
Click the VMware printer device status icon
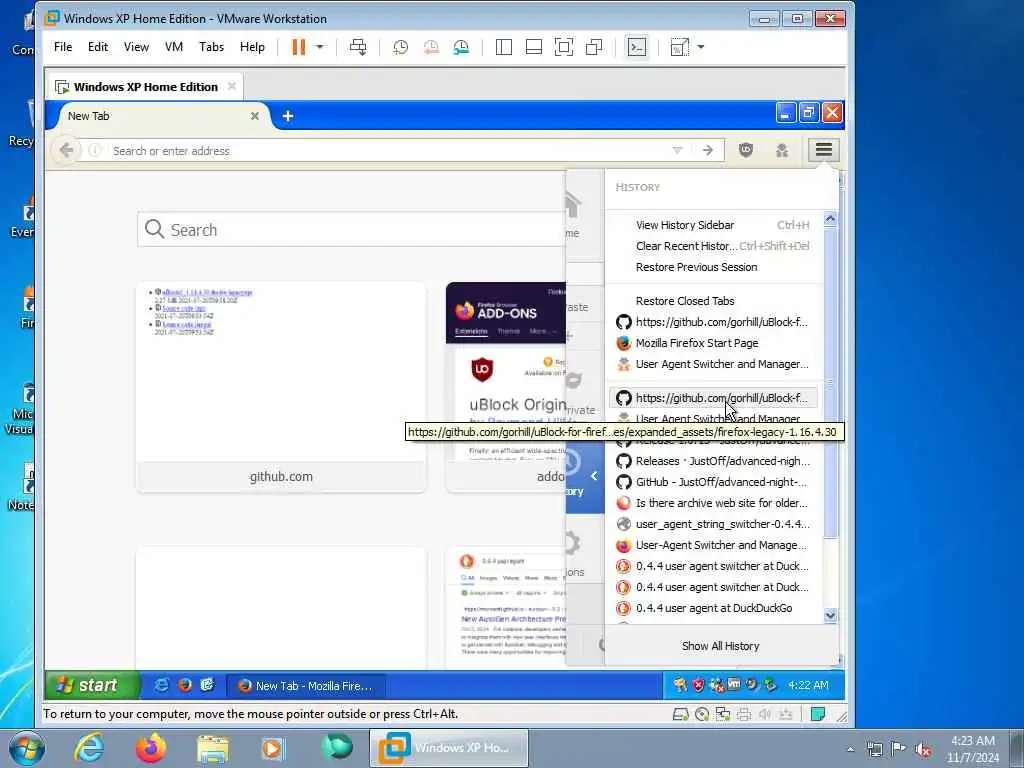click(x=743, y=714)
